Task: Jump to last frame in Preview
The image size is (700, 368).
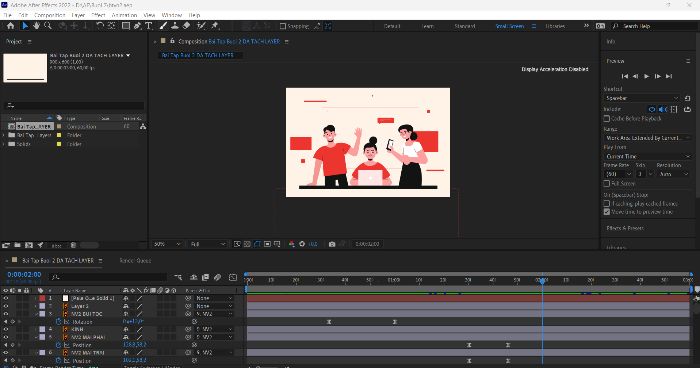Action: point(669,76)
